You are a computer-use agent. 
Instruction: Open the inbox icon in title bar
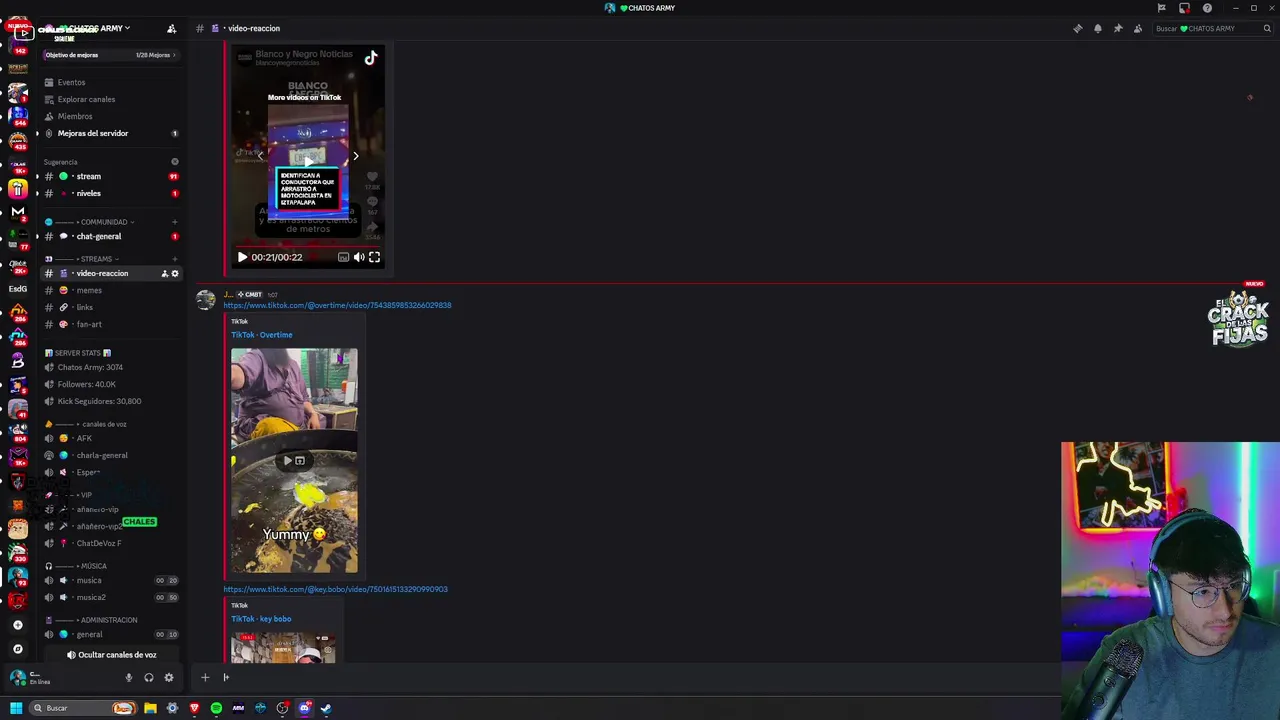1184,8
